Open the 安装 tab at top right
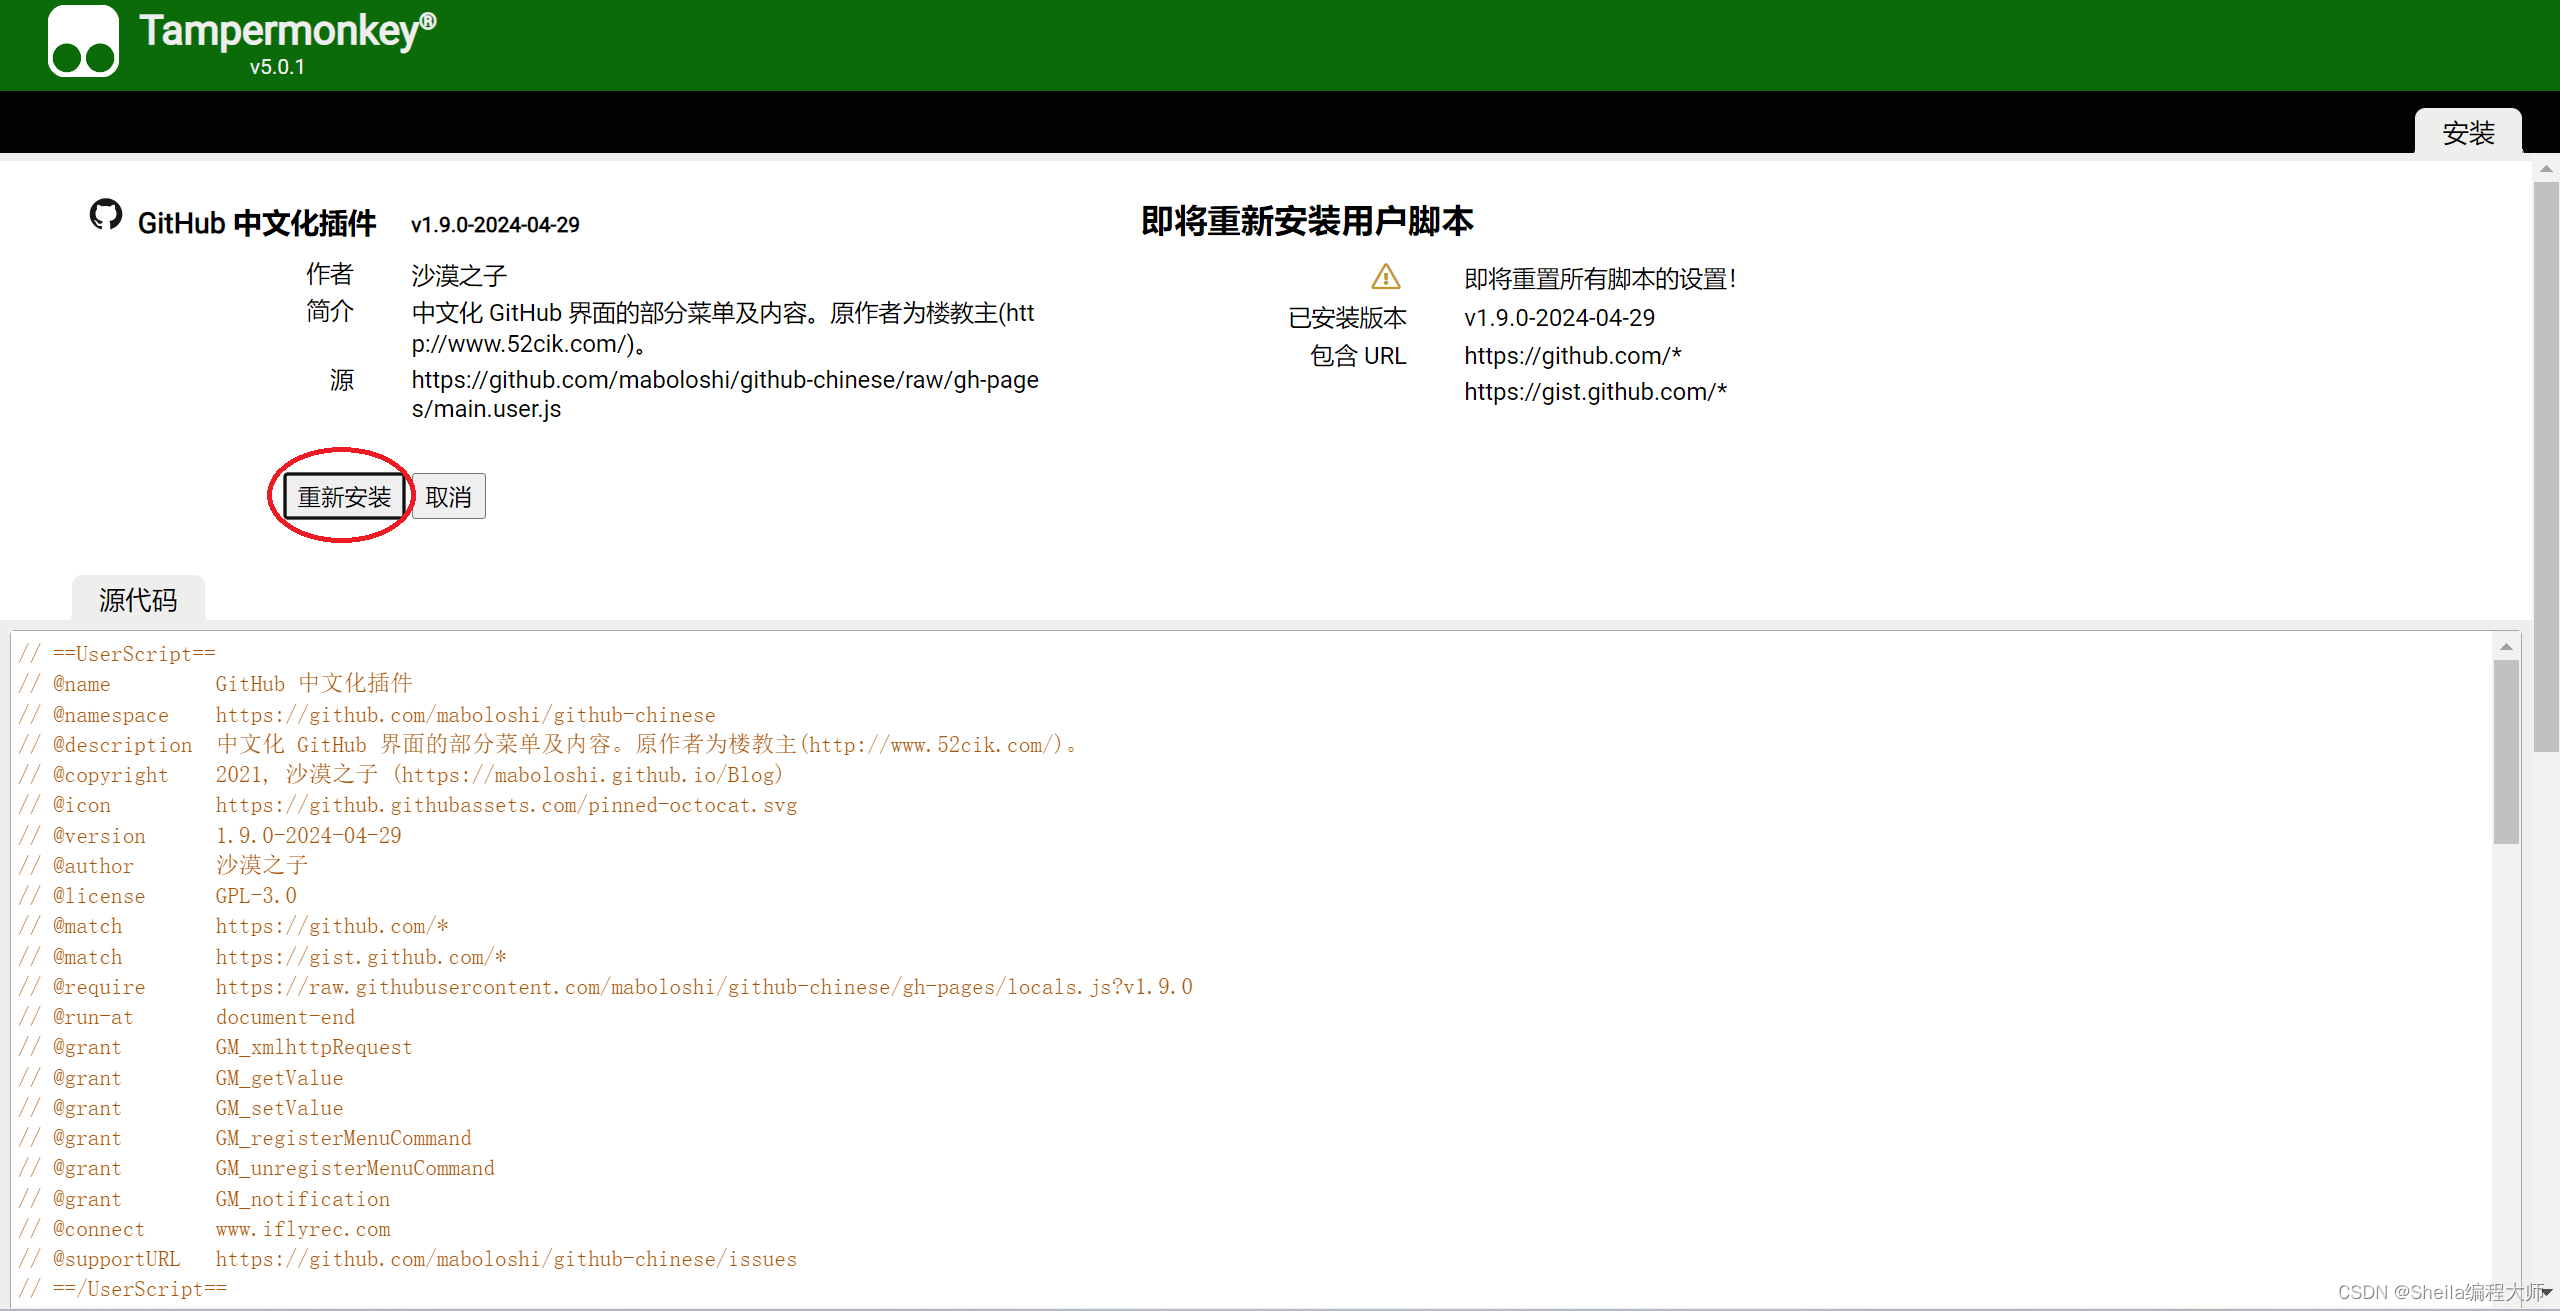Screen dimensions: 2560x1311 point(2467,133)
